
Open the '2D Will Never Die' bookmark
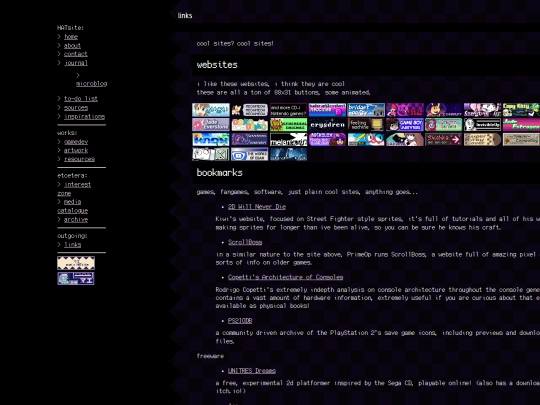(257, 207)
